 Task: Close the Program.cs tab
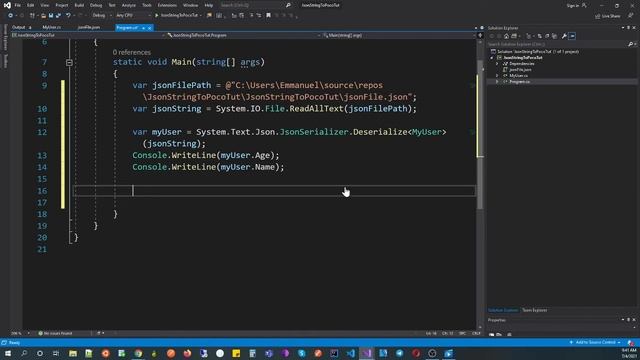[149, 28]
